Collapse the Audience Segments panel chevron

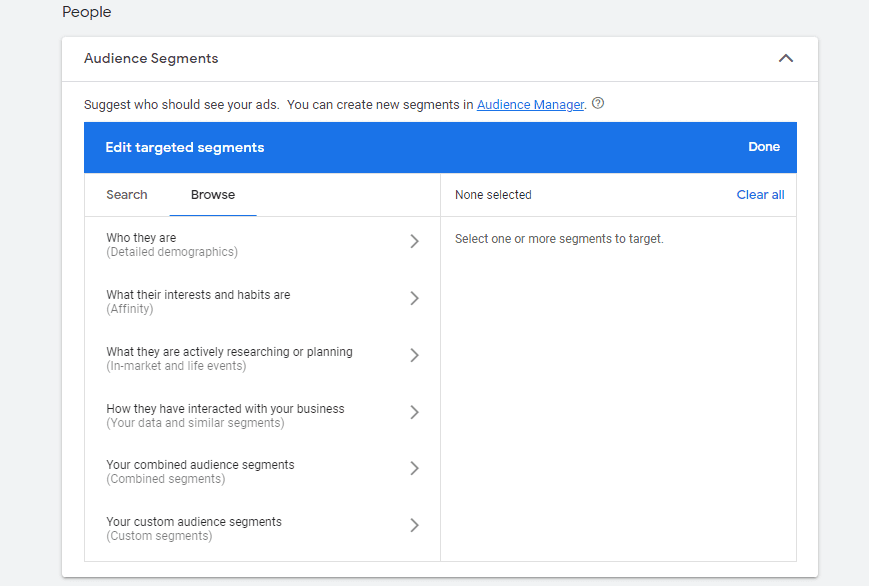(x=785, y=59)
